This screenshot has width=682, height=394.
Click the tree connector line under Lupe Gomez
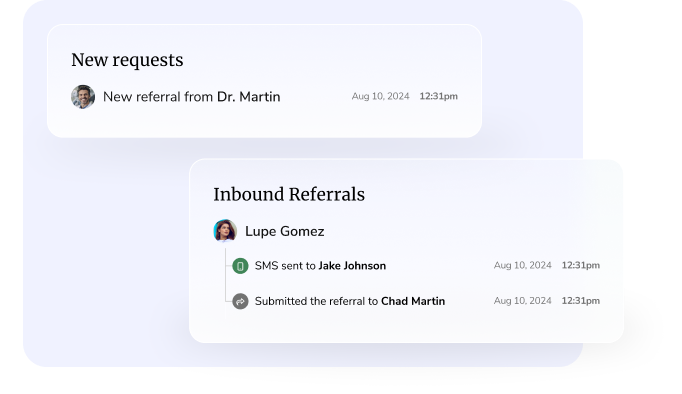[225, 275]
